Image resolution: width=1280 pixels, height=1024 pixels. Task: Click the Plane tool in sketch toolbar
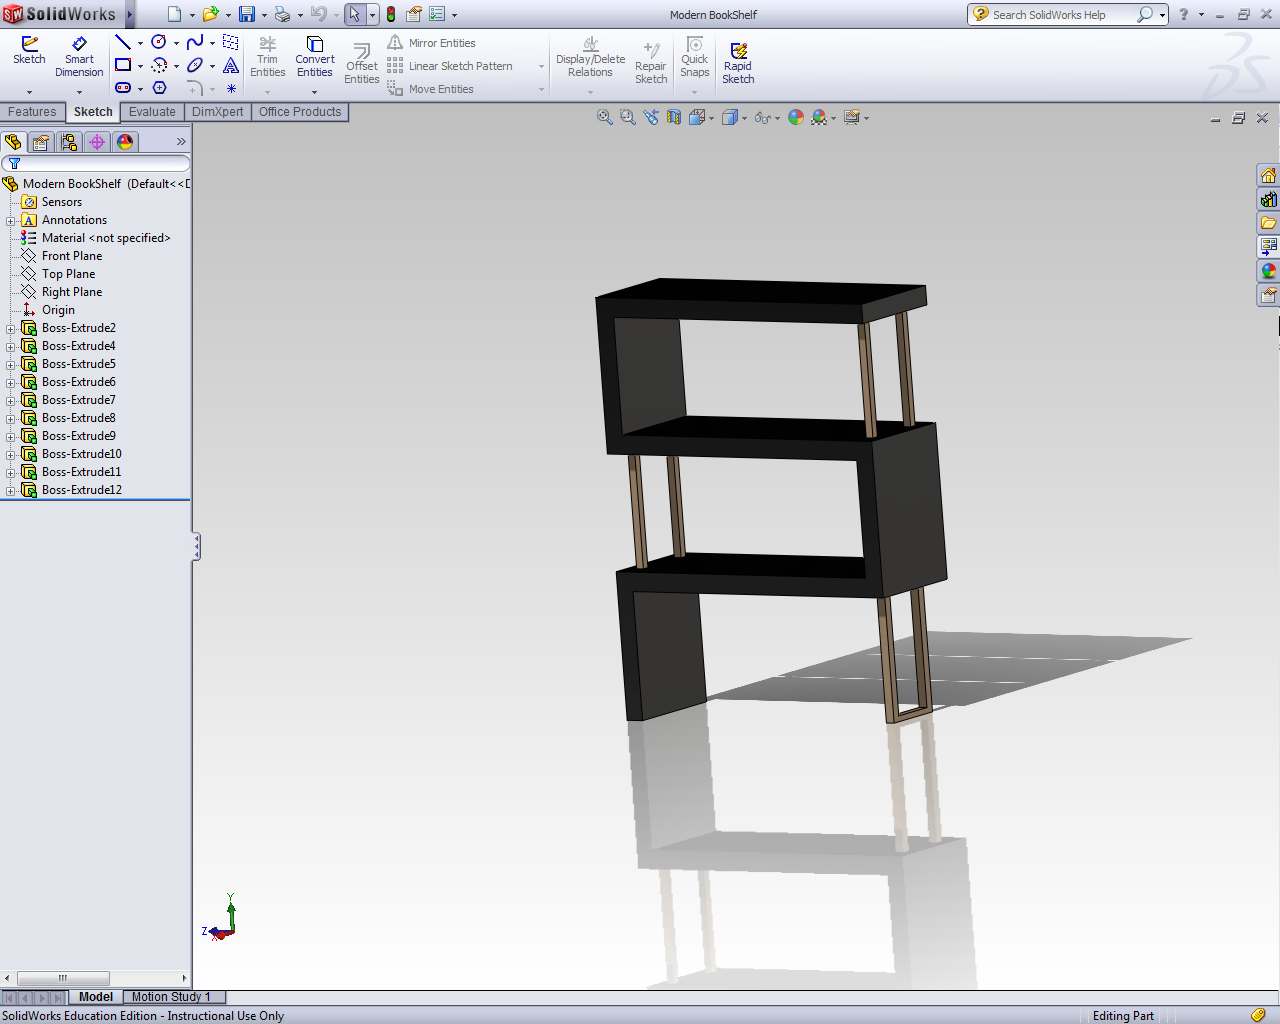(231, 42)
